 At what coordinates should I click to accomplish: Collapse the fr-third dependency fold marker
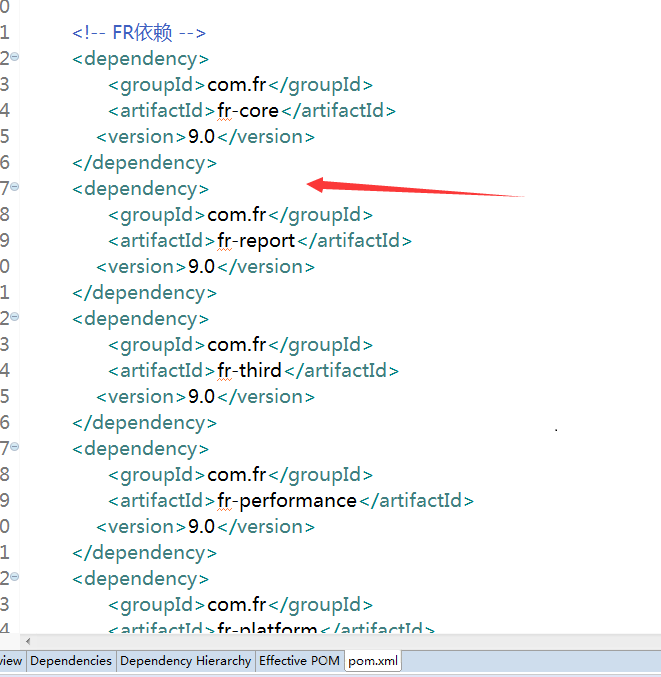click(x=15, y=316)
